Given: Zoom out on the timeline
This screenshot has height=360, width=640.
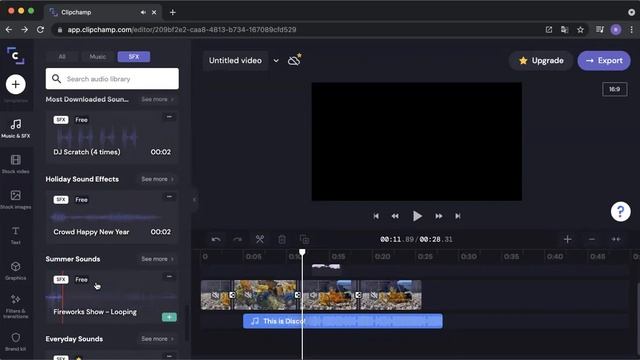Looking at the screenshot, I should tap(592, 239).
